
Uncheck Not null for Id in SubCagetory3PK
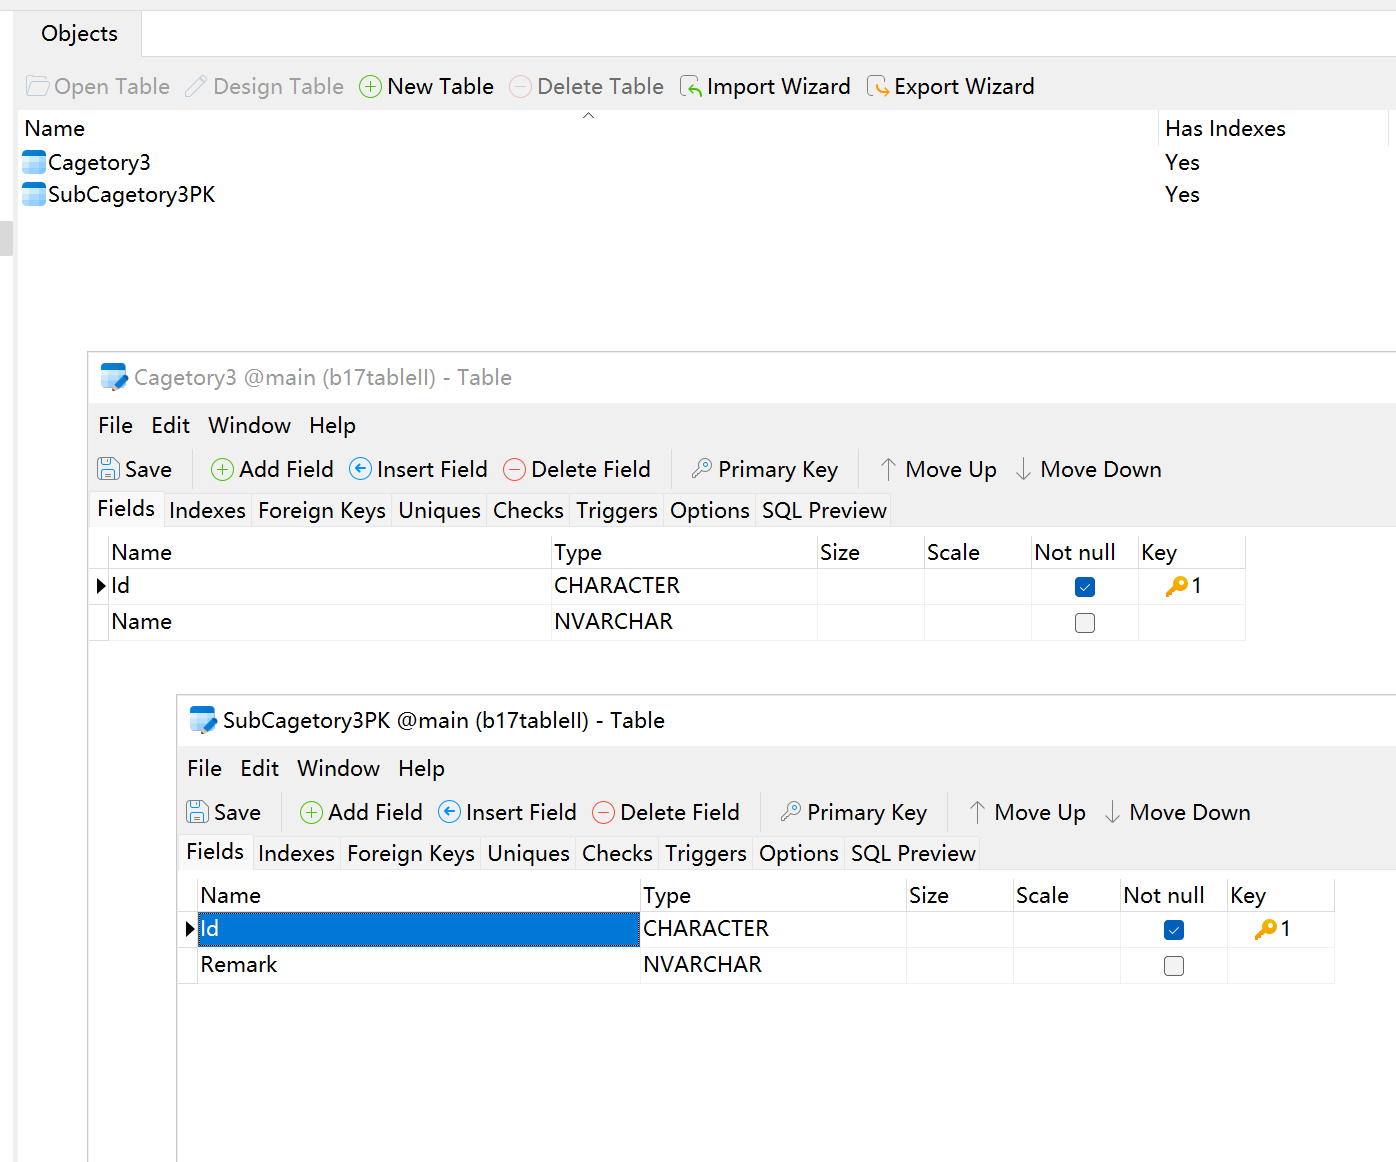pyautogui.click(x=1174, y=930)
